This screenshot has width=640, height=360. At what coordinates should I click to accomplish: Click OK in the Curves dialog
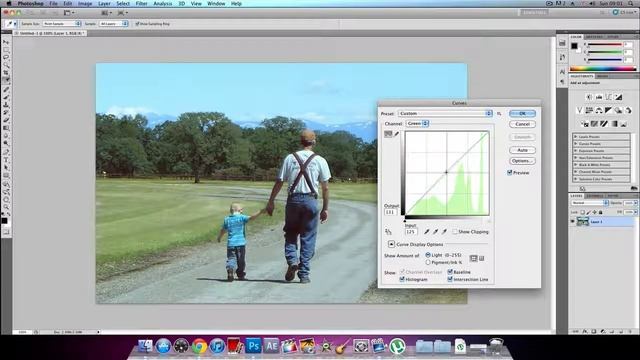pyautogui.click(x=522, y=113)
